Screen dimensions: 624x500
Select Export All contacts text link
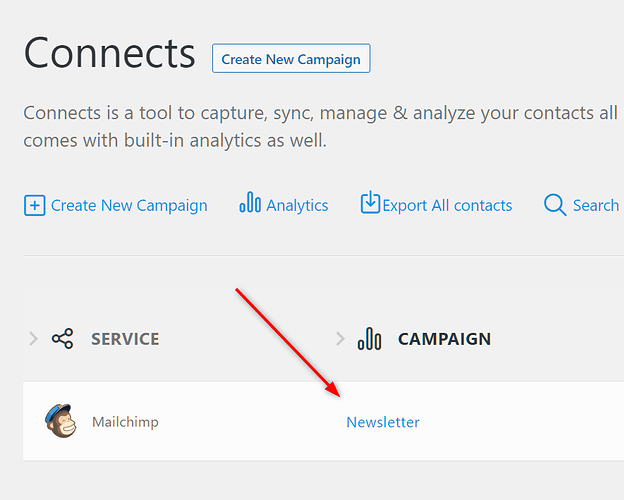point(447,205)
